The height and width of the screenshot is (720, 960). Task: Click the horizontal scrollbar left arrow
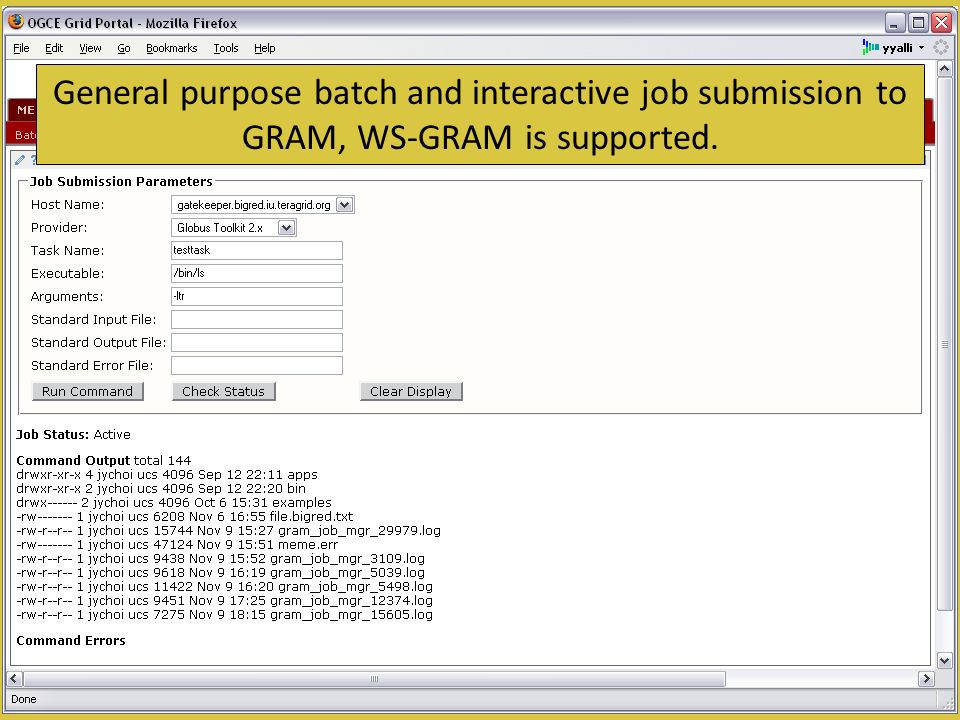tap(15, 678)
